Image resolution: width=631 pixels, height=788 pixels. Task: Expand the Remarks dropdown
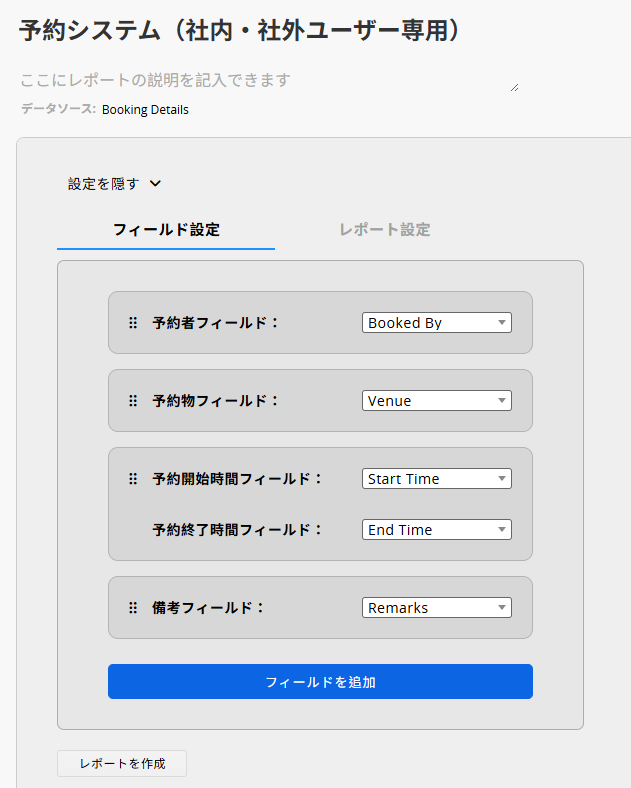(436, 608)
